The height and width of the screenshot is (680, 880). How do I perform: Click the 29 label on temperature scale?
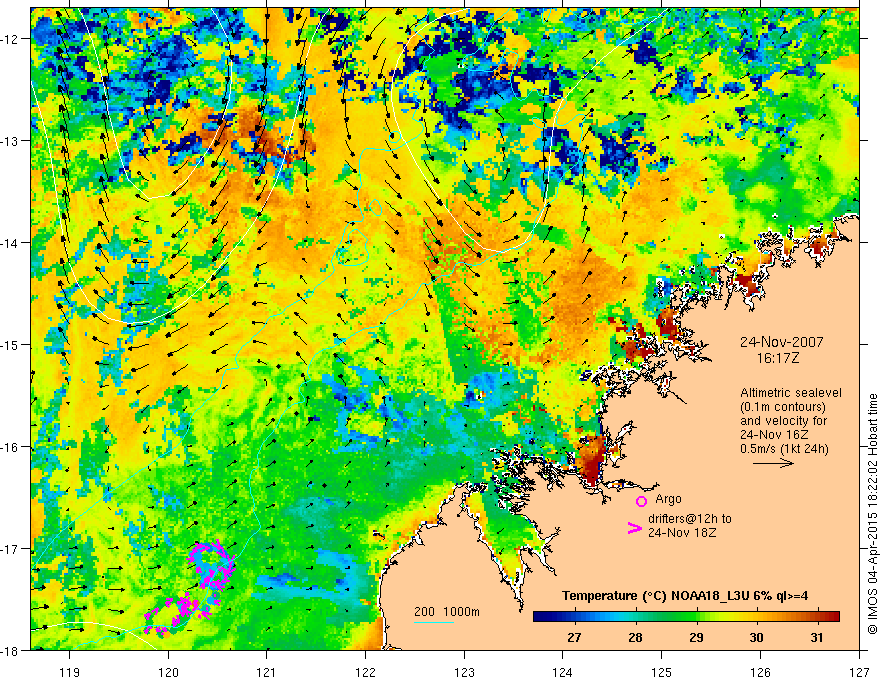696,637
